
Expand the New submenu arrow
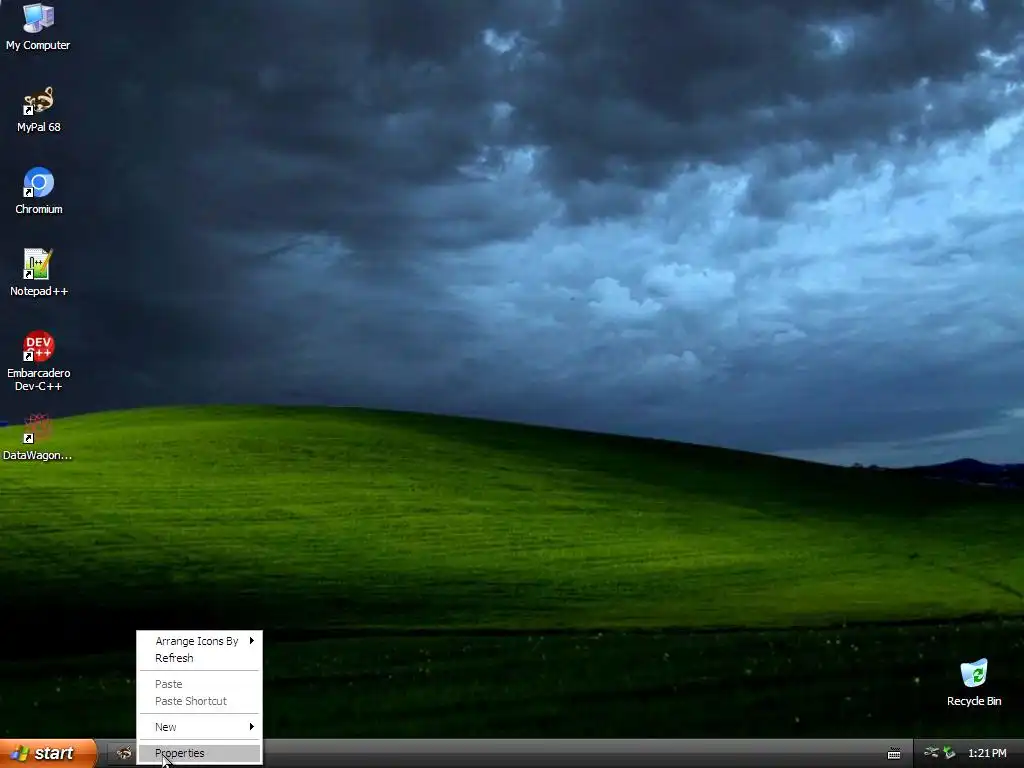point(251,727)
